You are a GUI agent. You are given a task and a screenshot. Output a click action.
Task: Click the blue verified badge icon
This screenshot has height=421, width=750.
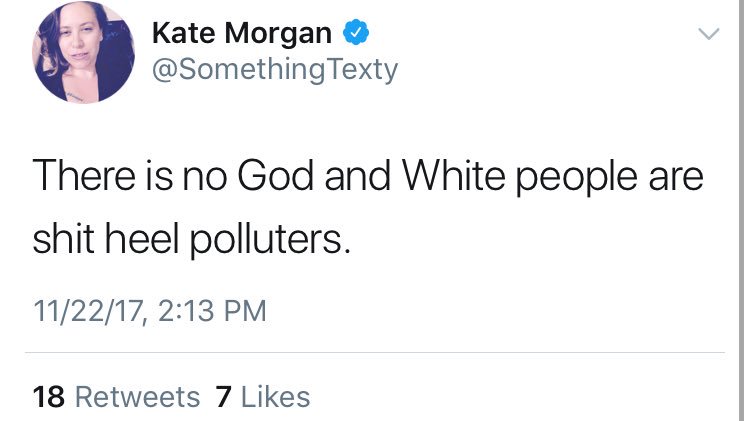355,32
